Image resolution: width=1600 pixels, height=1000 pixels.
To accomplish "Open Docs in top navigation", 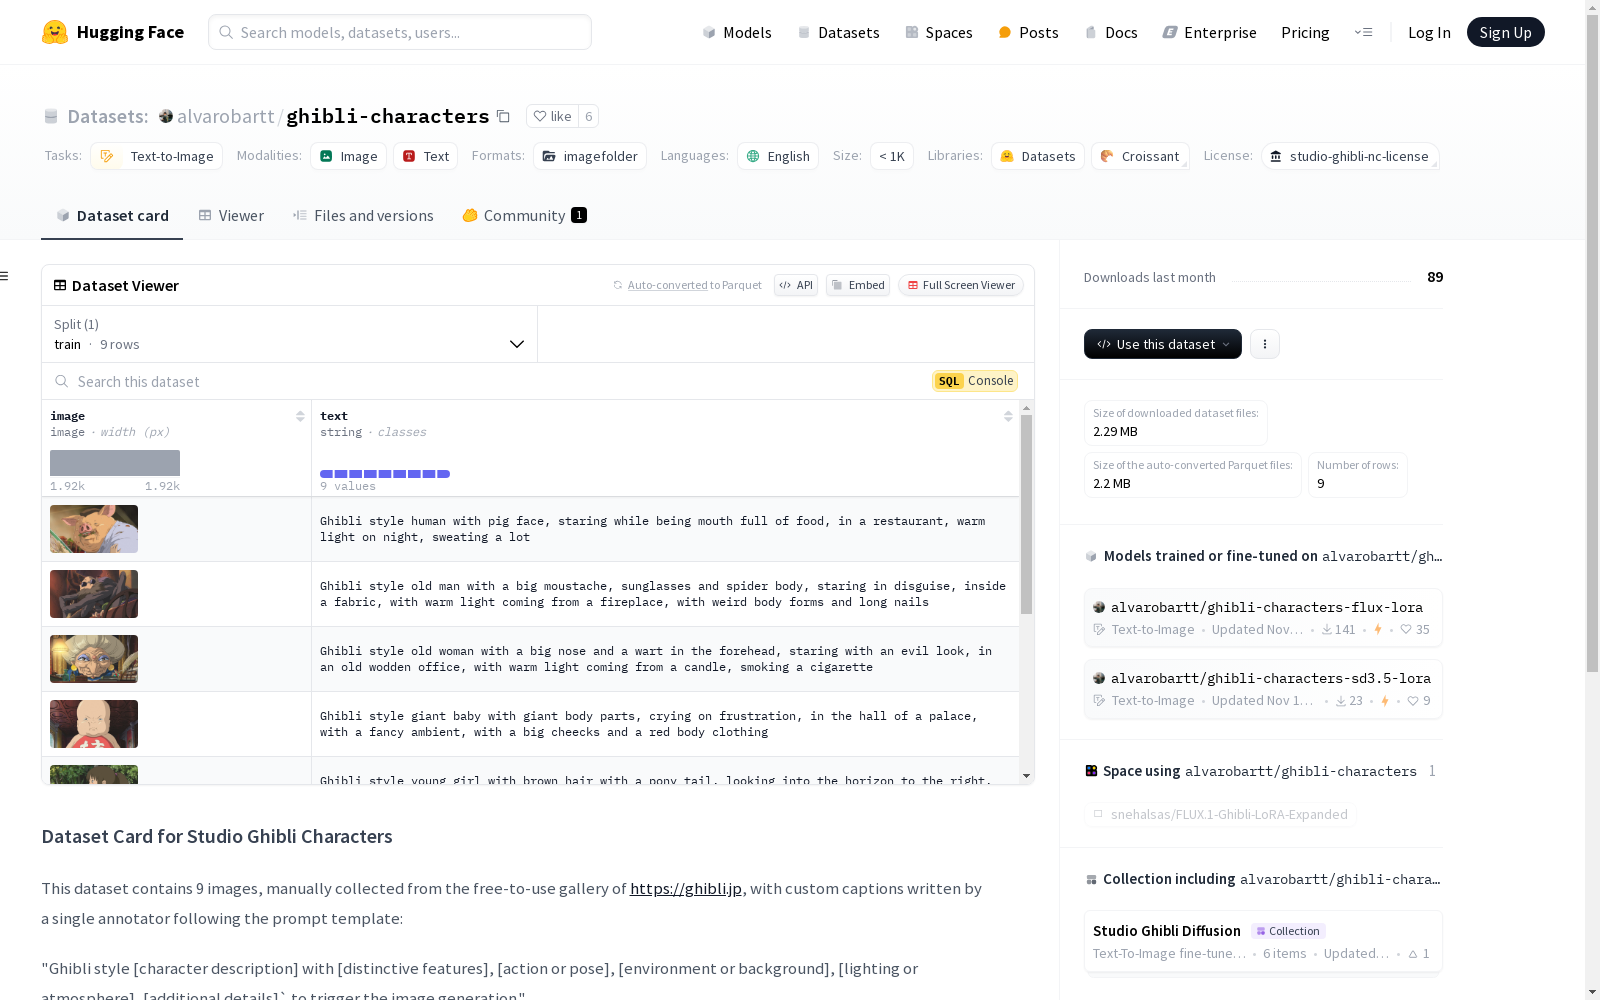I will pos(1111,32).
